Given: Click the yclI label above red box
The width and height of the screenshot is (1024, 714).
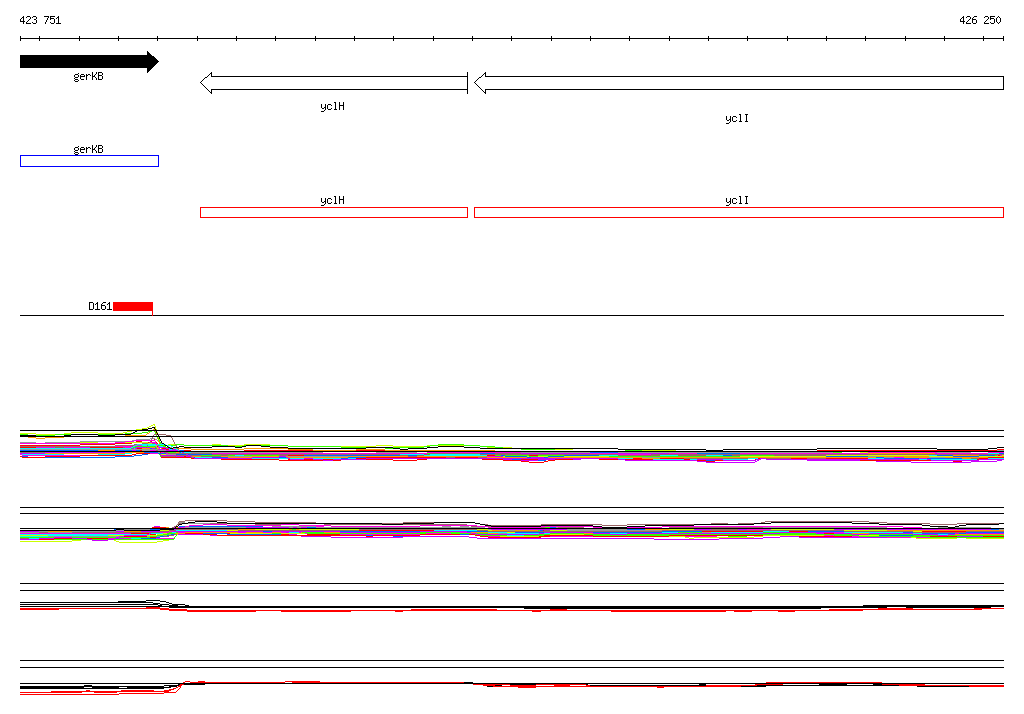Looking at the screenshot, I should pos(737,201).
